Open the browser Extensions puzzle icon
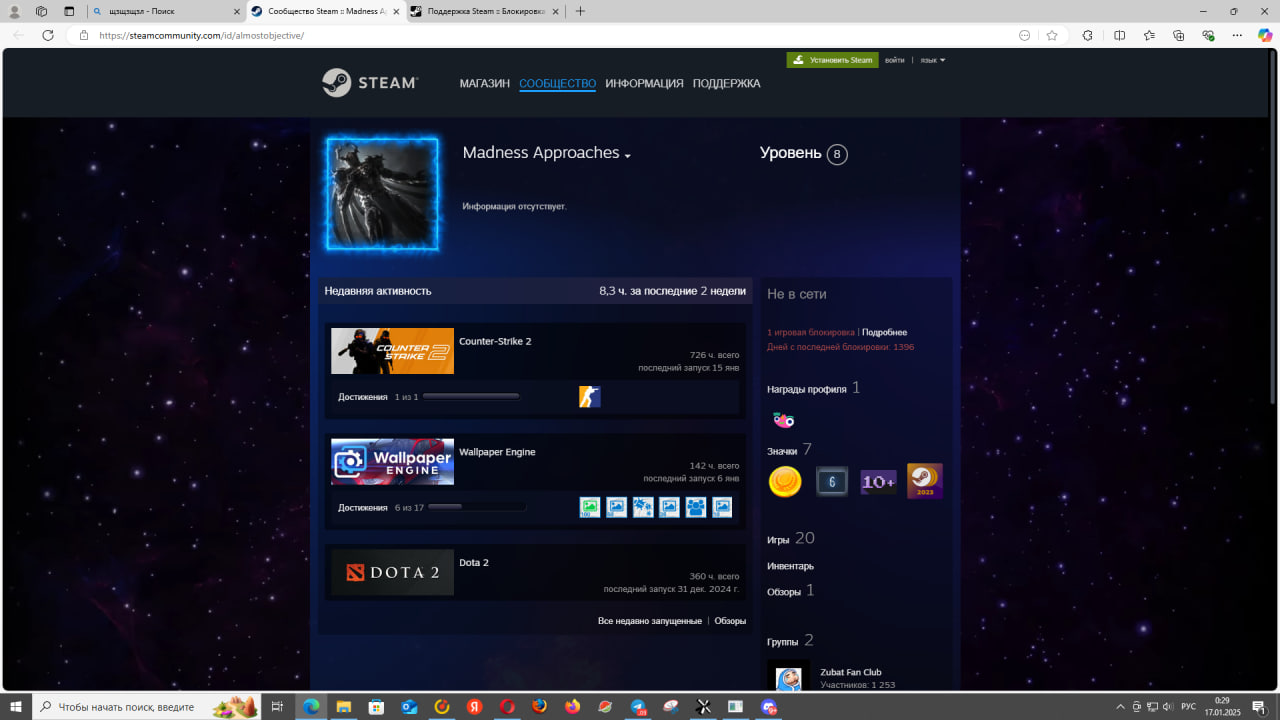The image size is (1280, 720). (1088, 35)
